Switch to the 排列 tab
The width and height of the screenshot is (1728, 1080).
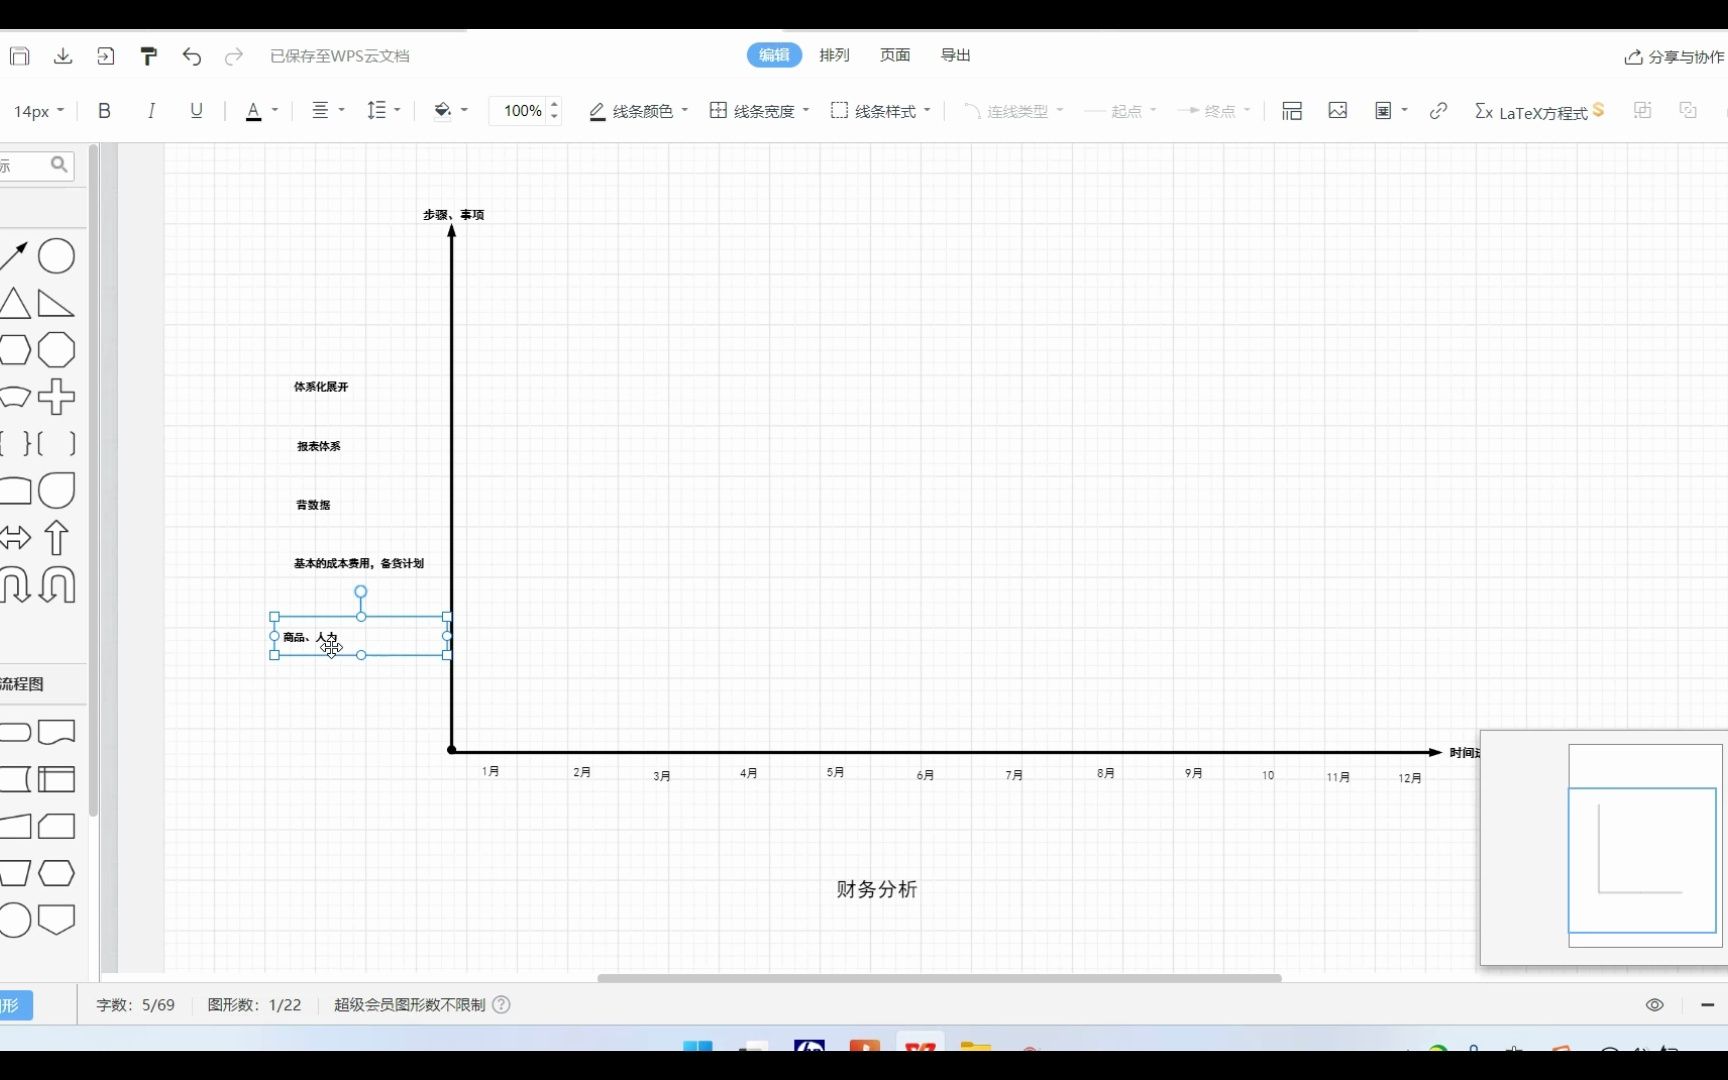tap(834, 56)
